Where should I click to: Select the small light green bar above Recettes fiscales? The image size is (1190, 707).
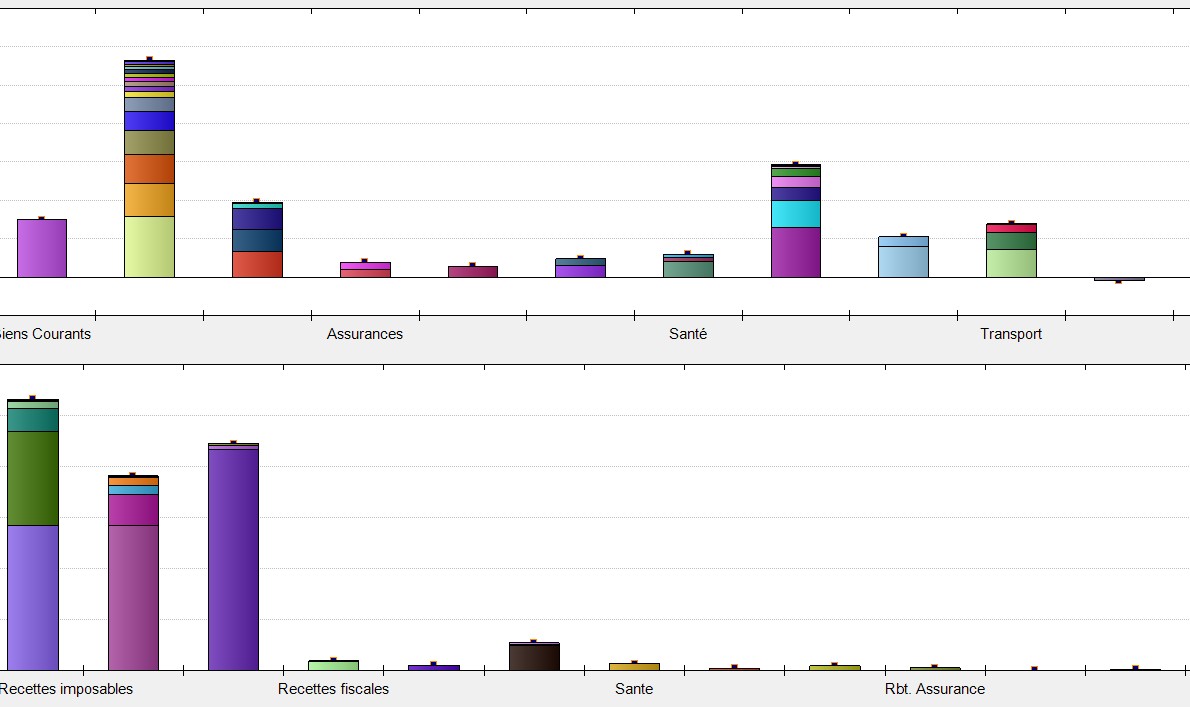333,665
